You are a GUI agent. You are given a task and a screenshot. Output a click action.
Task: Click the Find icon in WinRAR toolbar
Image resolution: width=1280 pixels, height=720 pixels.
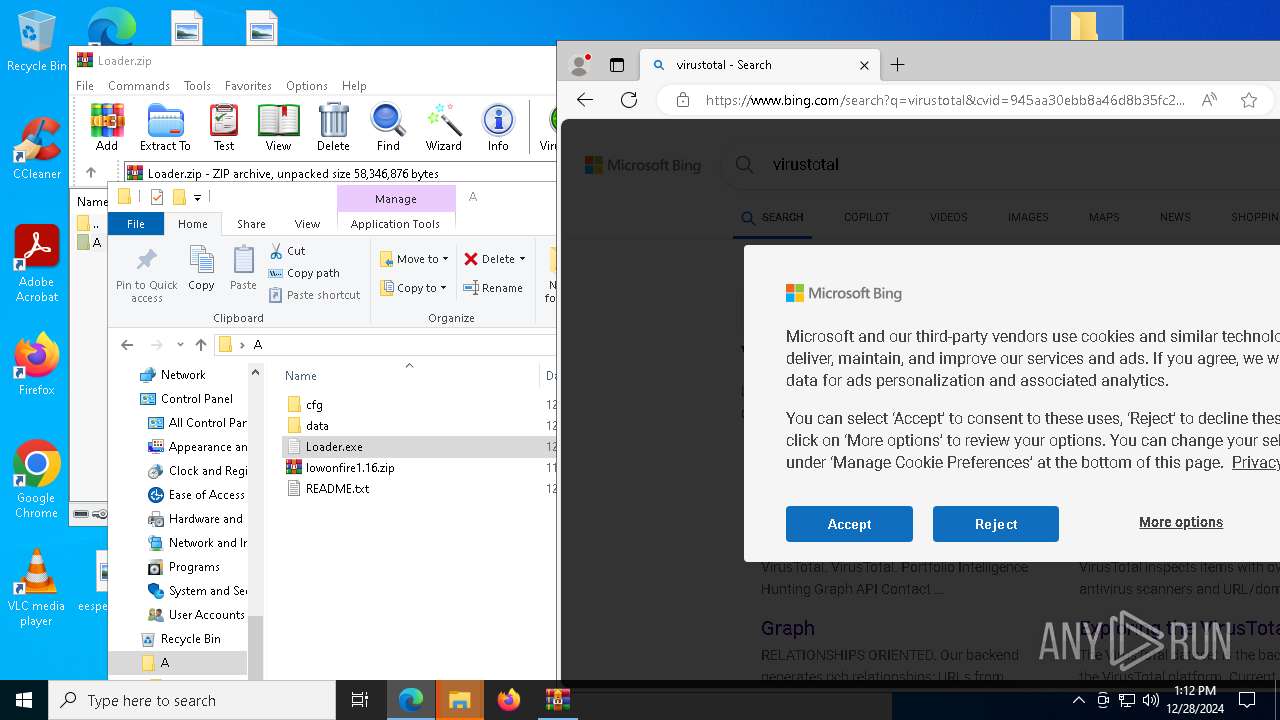388,127
